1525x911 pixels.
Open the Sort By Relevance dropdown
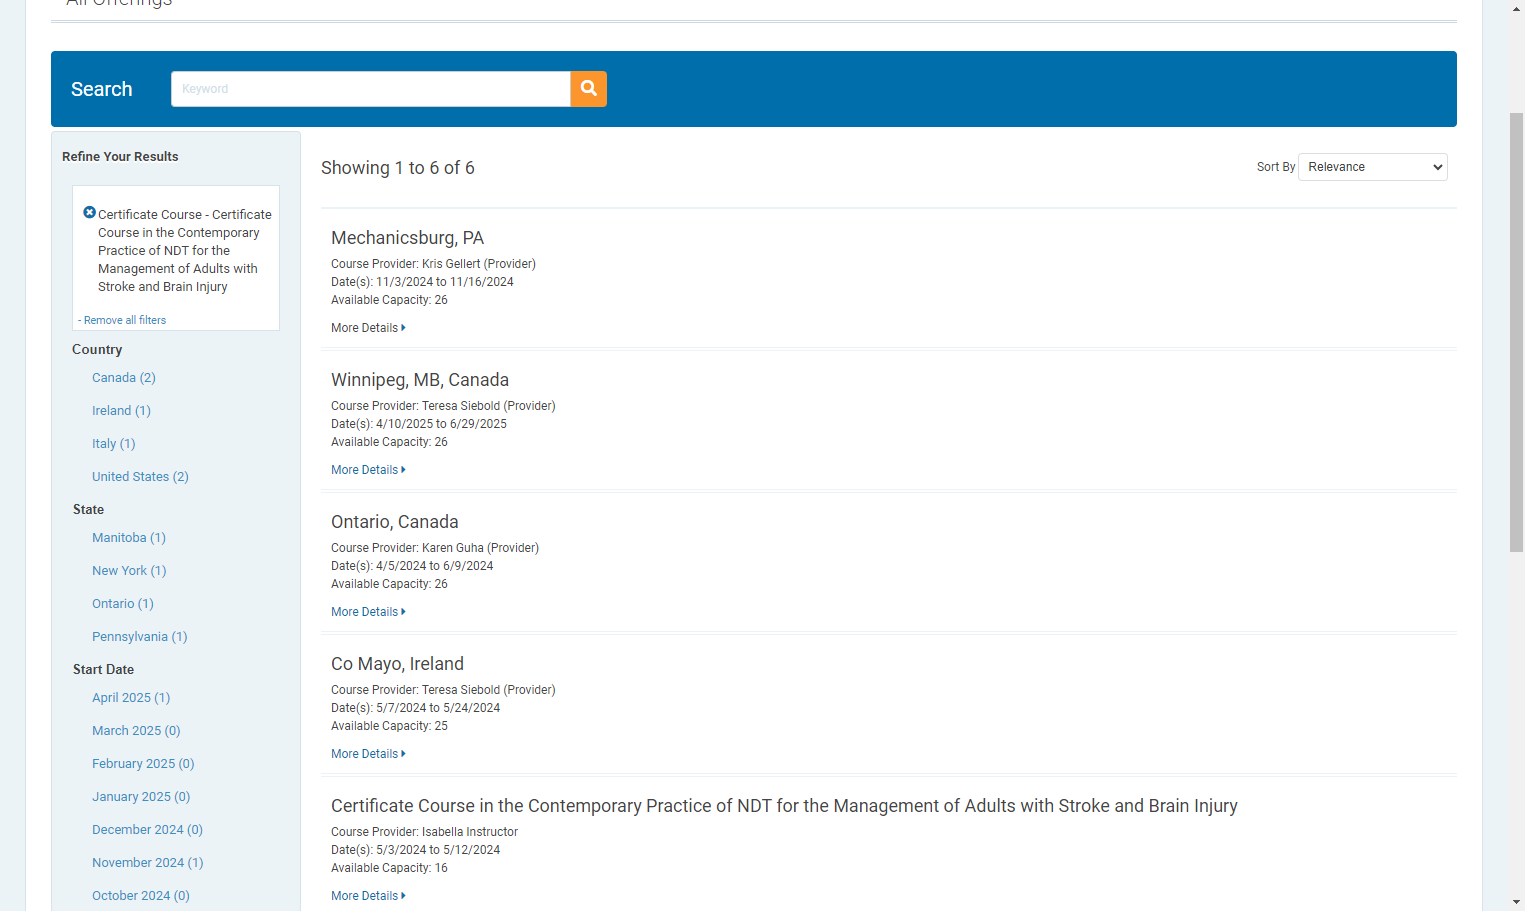1373,167
